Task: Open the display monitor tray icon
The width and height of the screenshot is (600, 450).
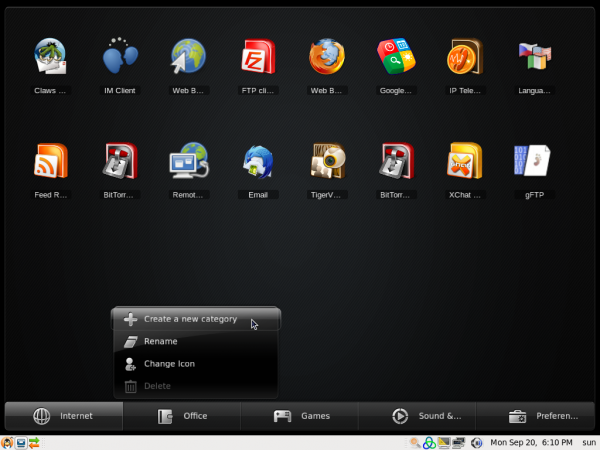Action: click(444, 443)
